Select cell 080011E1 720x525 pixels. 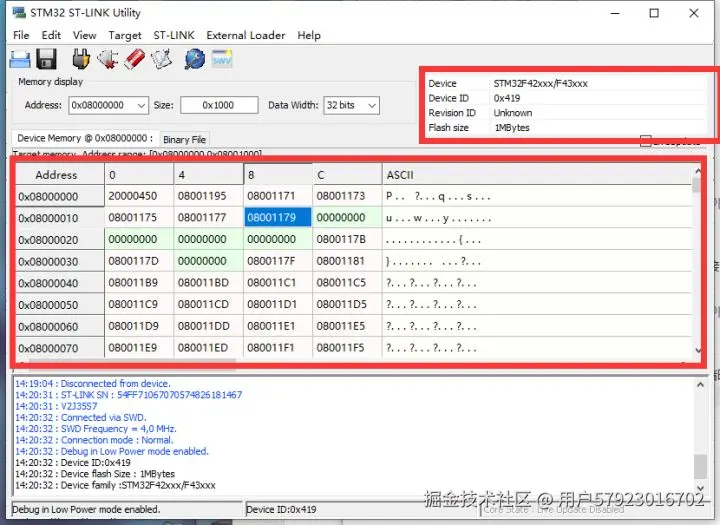tap(278, 326)
